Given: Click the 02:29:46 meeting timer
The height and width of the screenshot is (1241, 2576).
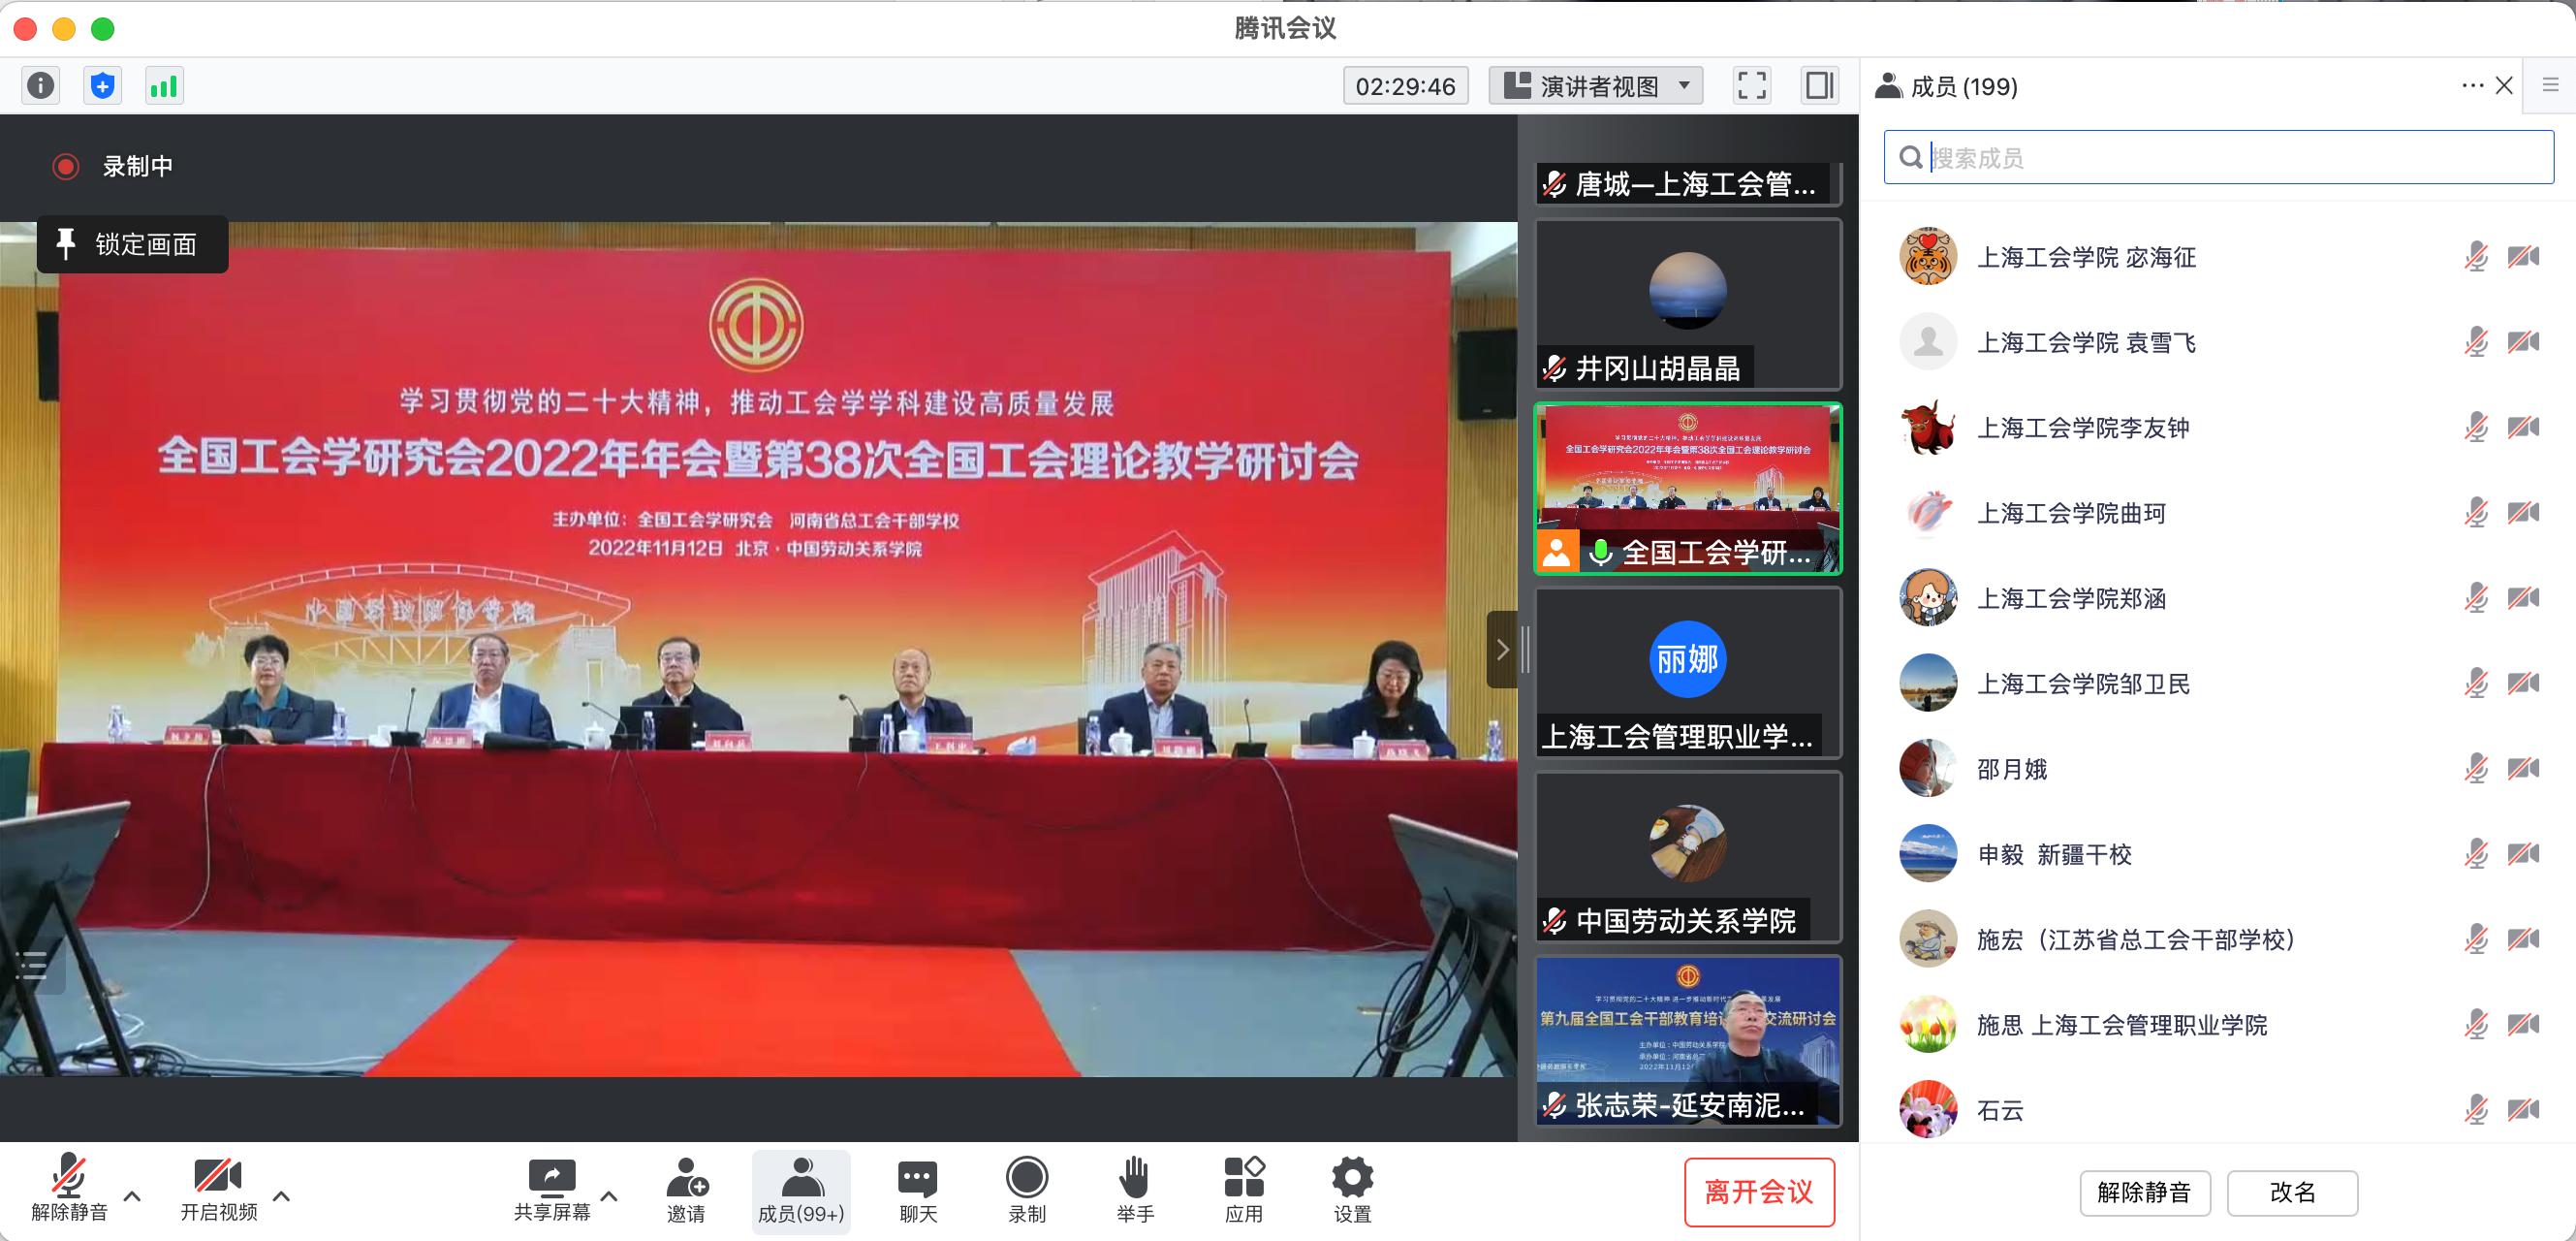Looking at the screenshot, I should 1405,86.
